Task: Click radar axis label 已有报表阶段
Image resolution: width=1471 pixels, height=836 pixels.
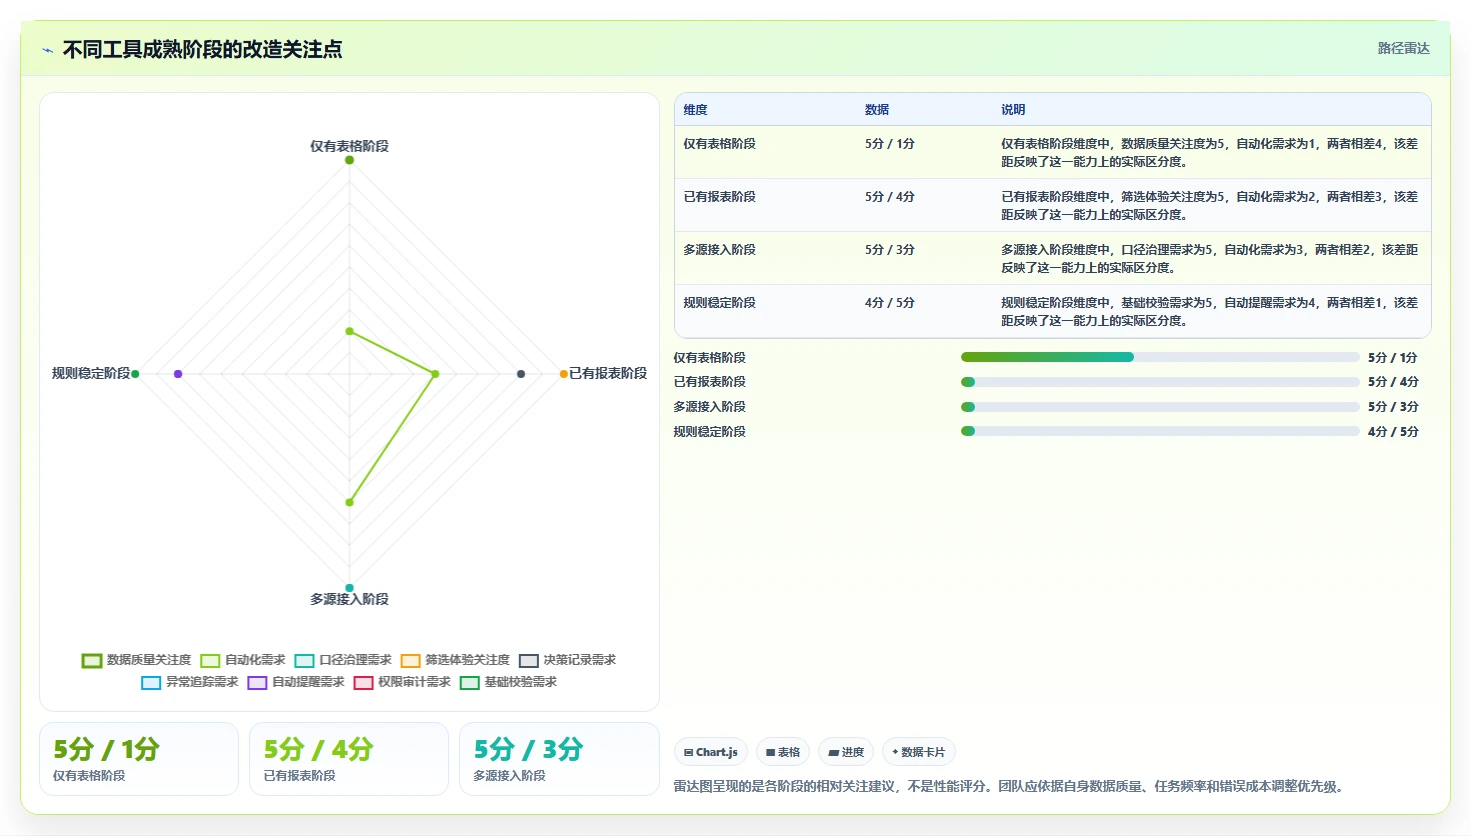Action: (608, 373)
